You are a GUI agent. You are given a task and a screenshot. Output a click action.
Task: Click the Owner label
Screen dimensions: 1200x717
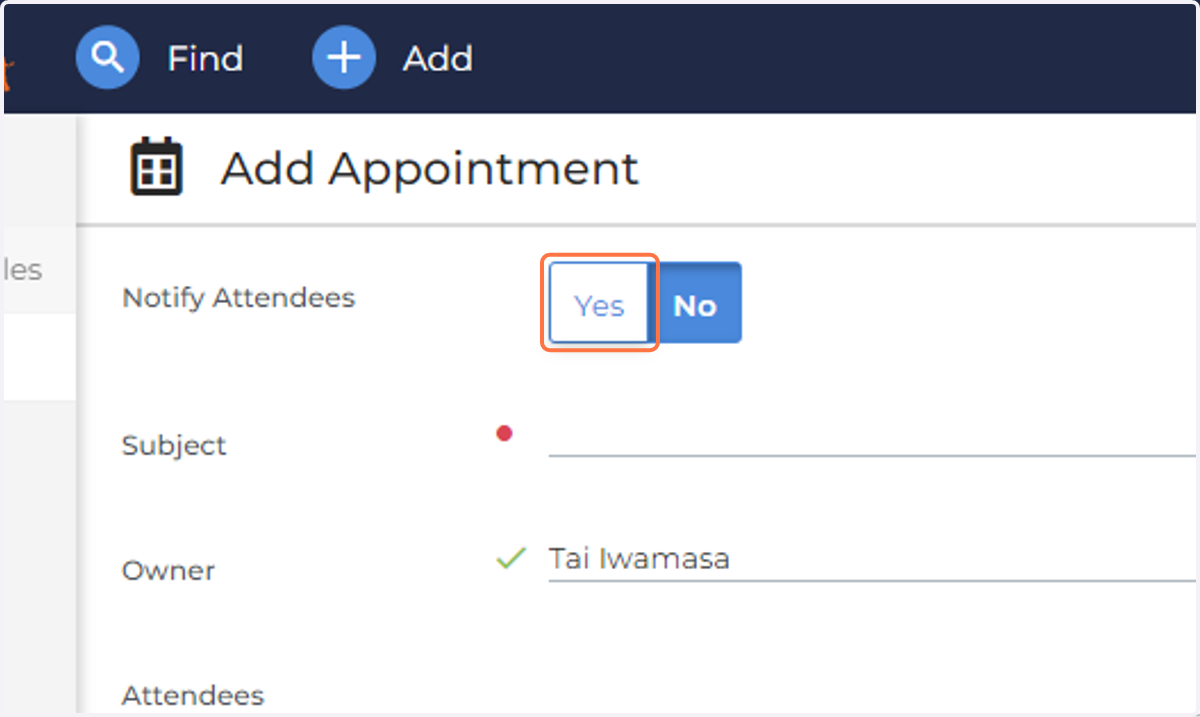168,571
